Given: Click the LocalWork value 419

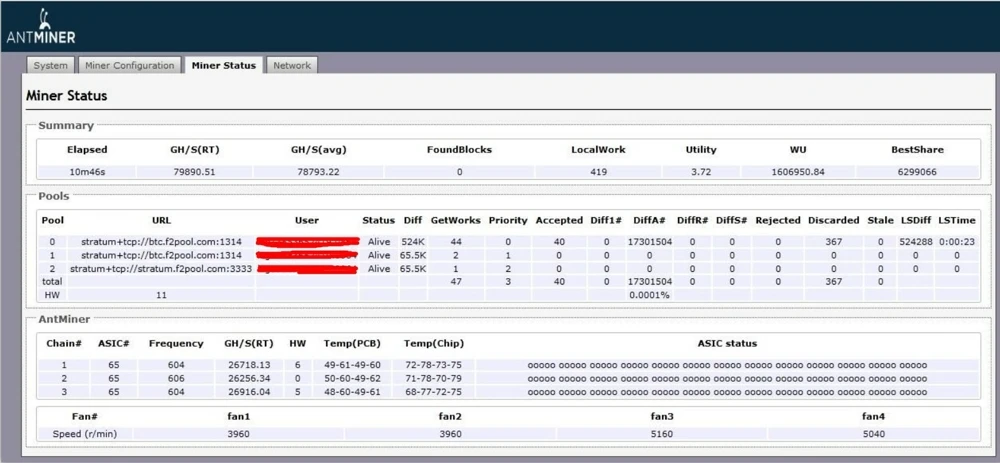Looking at the screenshot, I should coord(598,172).
